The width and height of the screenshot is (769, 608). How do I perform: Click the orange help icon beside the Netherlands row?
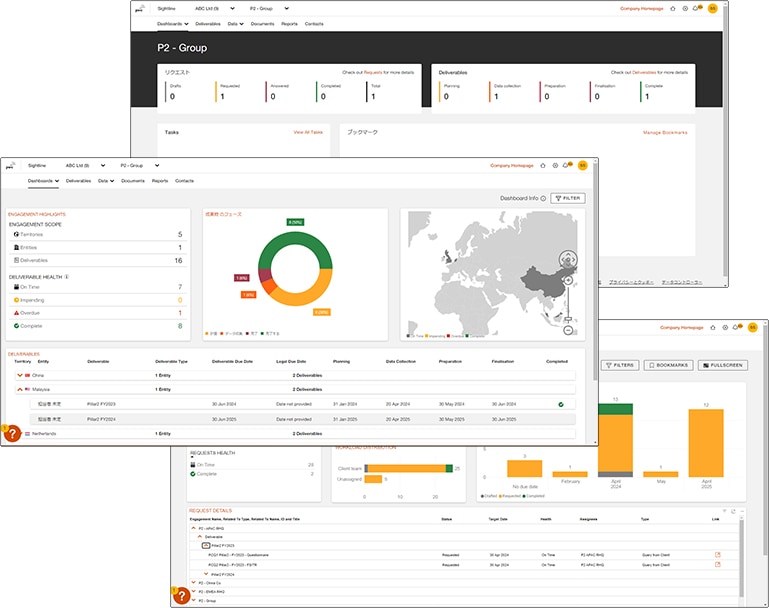[x=13, y=434]
